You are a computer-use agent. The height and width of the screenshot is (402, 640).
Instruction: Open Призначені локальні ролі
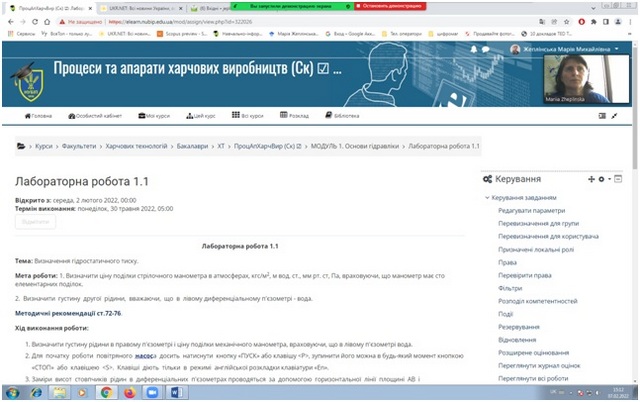[x=536, y=249]
